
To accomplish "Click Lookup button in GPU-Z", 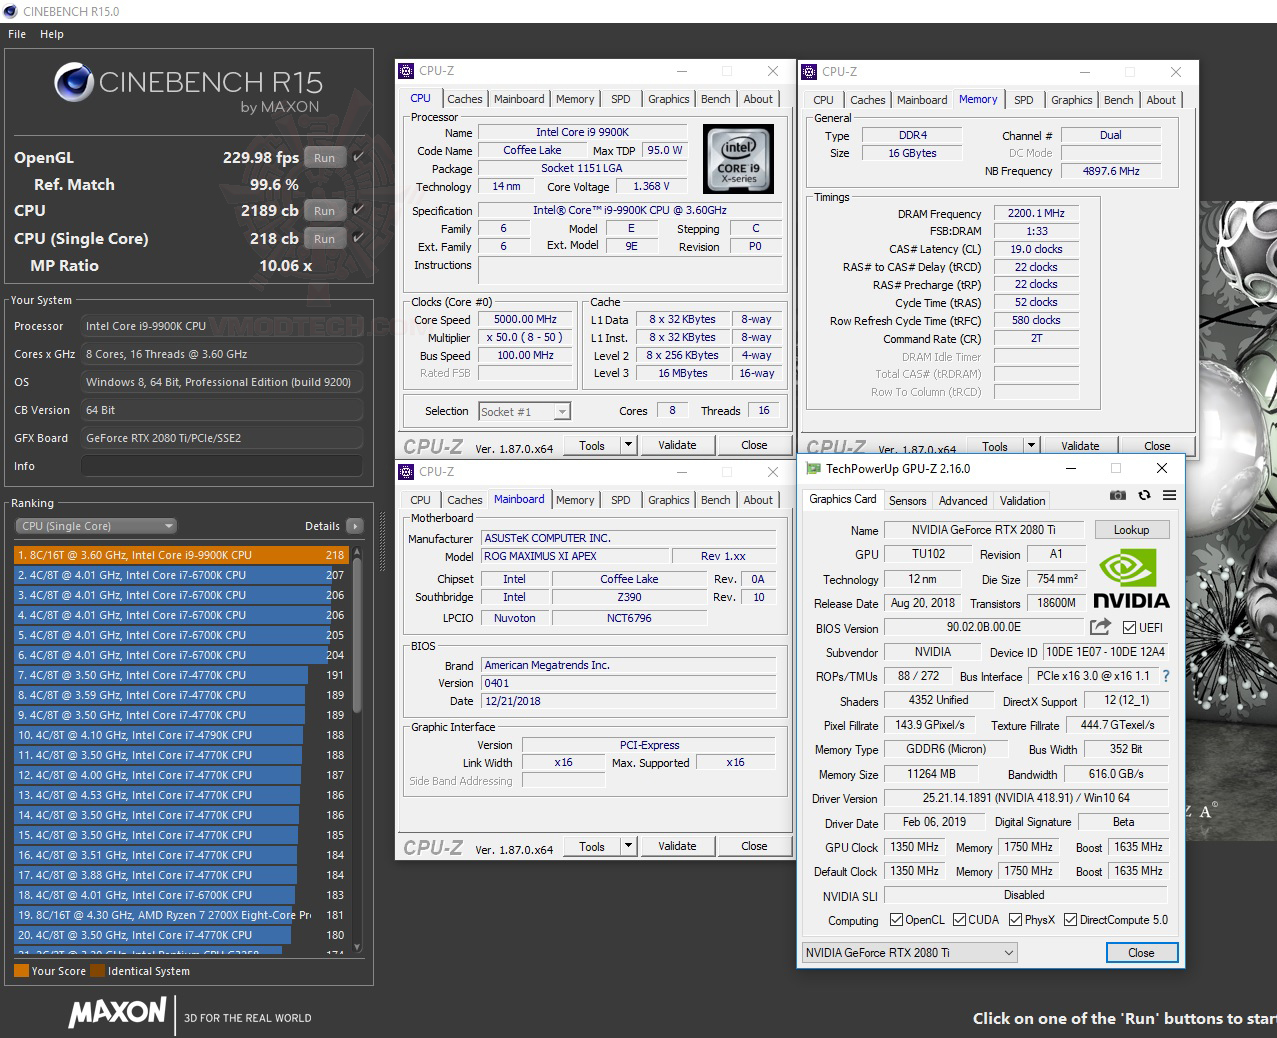I will click(1131, 530).
